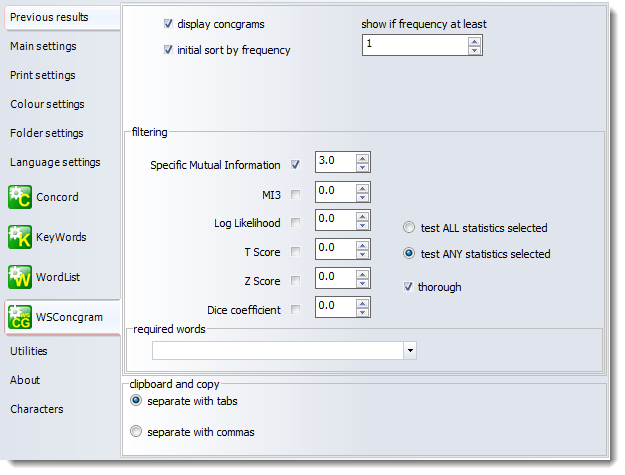Click the Concord tool icon
Screen dimensions: 625x475
click(x=20, y=197)
